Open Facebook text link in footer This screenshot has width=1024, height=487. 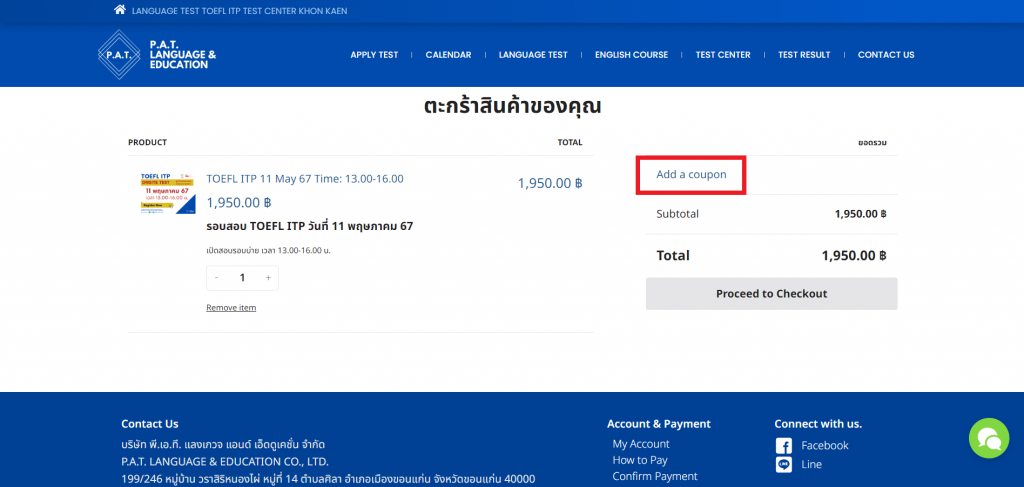tap(825, 445)
